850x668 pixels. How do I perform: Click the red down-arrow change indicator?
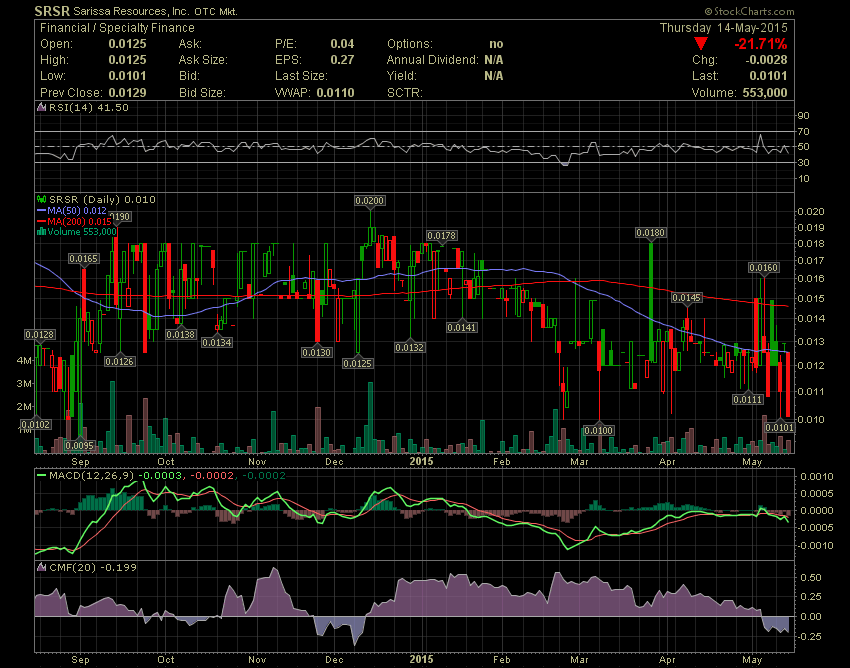click(700, 44)
